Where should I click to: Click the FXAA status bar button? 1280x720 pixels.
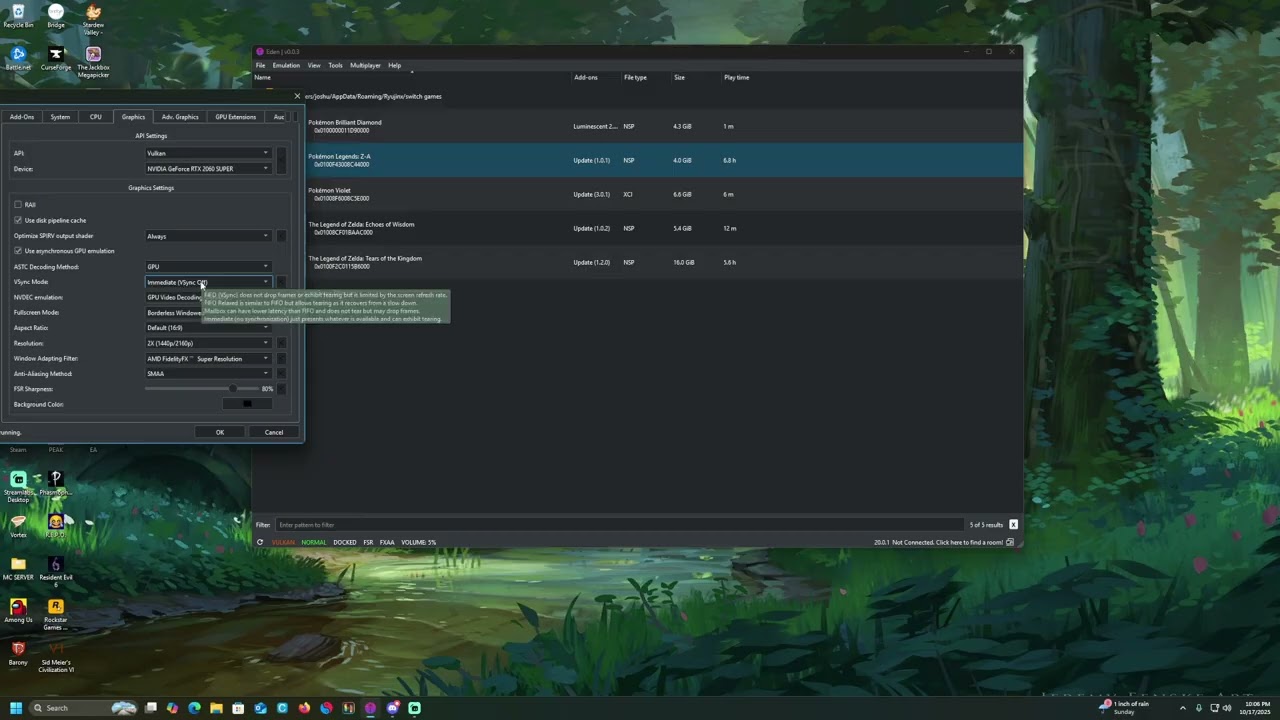click(x=387, y=542)
